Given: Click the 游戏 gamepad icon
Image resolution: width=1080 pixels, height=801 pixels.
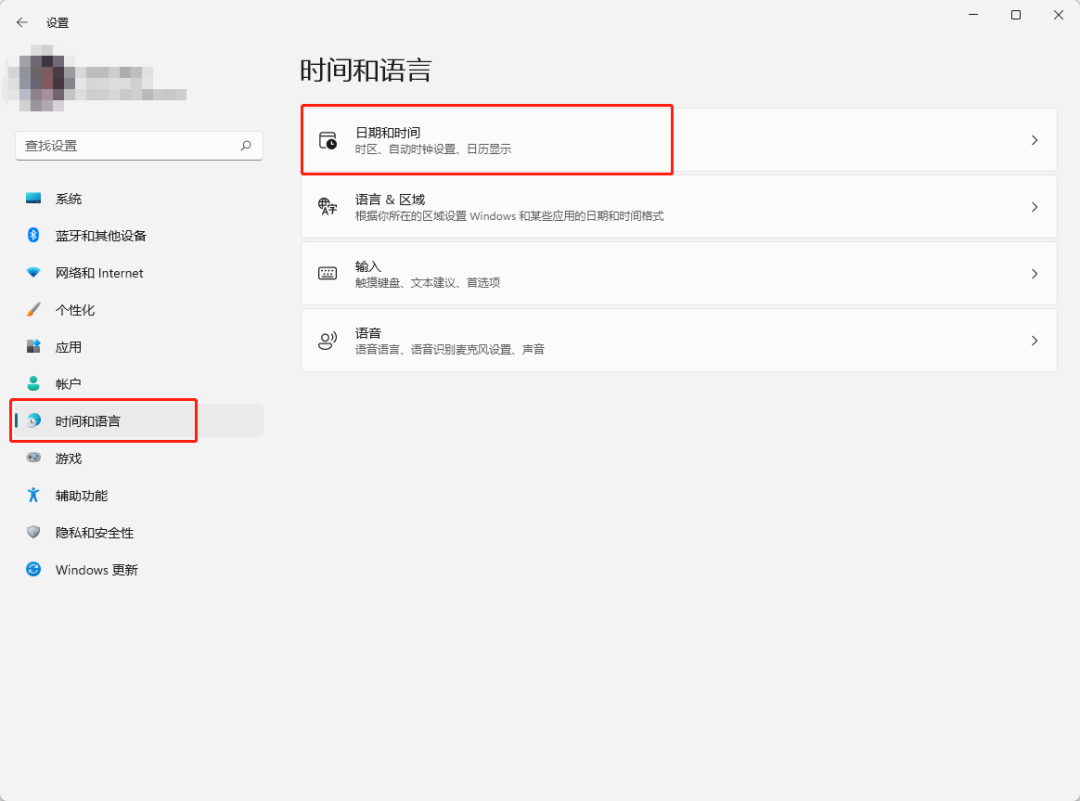Looking at the screenshot, I should 33,457.
